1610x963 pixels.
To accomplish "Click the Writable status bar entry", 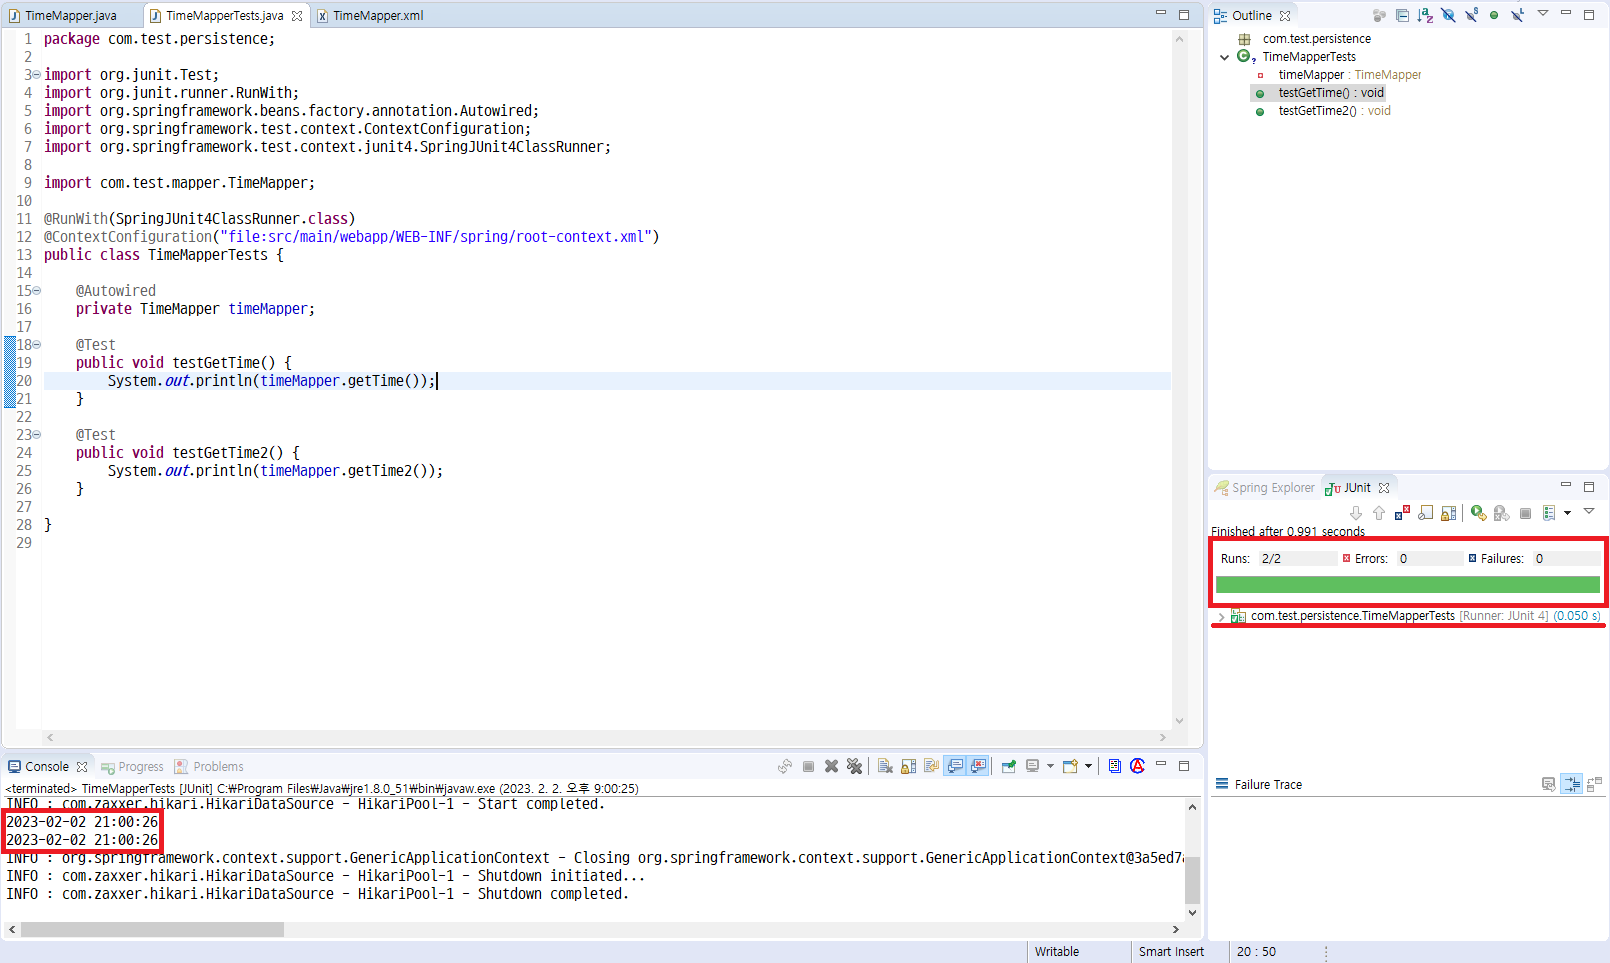I will click(x=1057, y=952).
